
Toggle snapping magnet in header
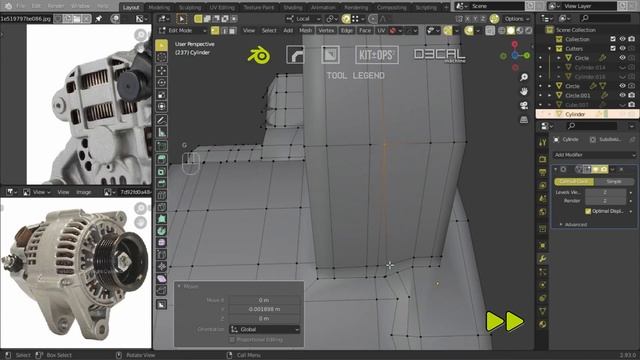click(346, 19)
